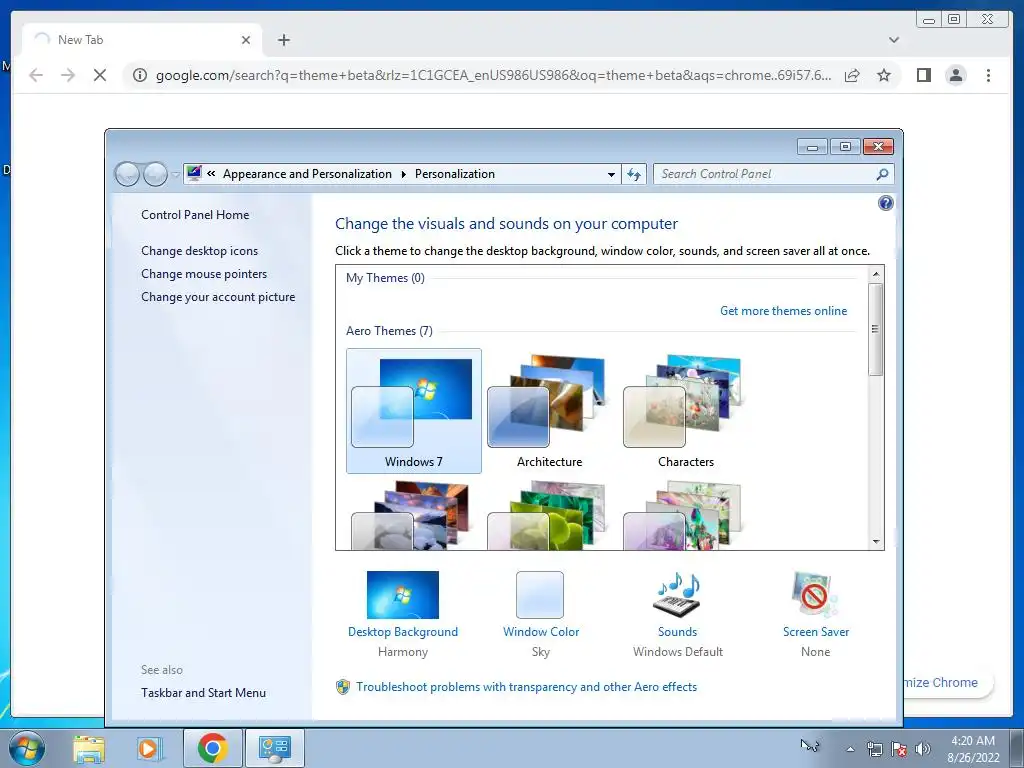Open Chrome three-dot menu
This screenshot has height=768, width=1024.
988,75
